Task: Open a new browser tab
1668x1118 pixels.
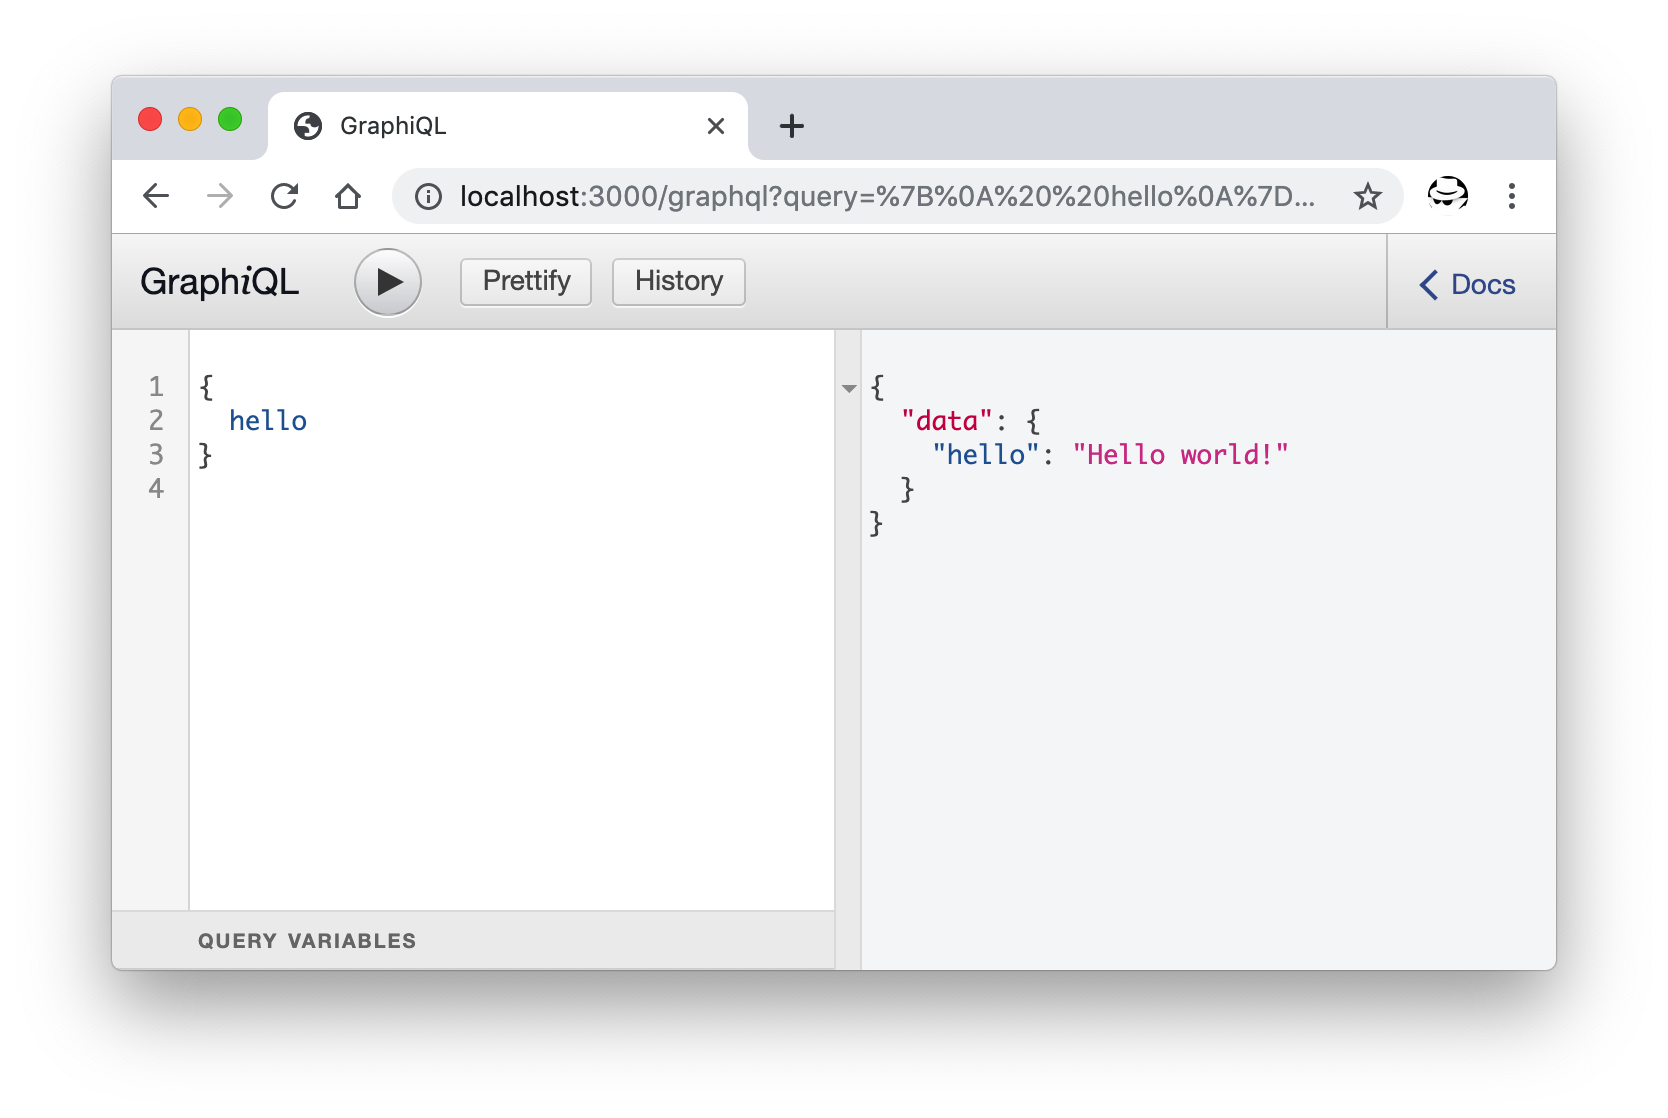Action: (792, 126)
